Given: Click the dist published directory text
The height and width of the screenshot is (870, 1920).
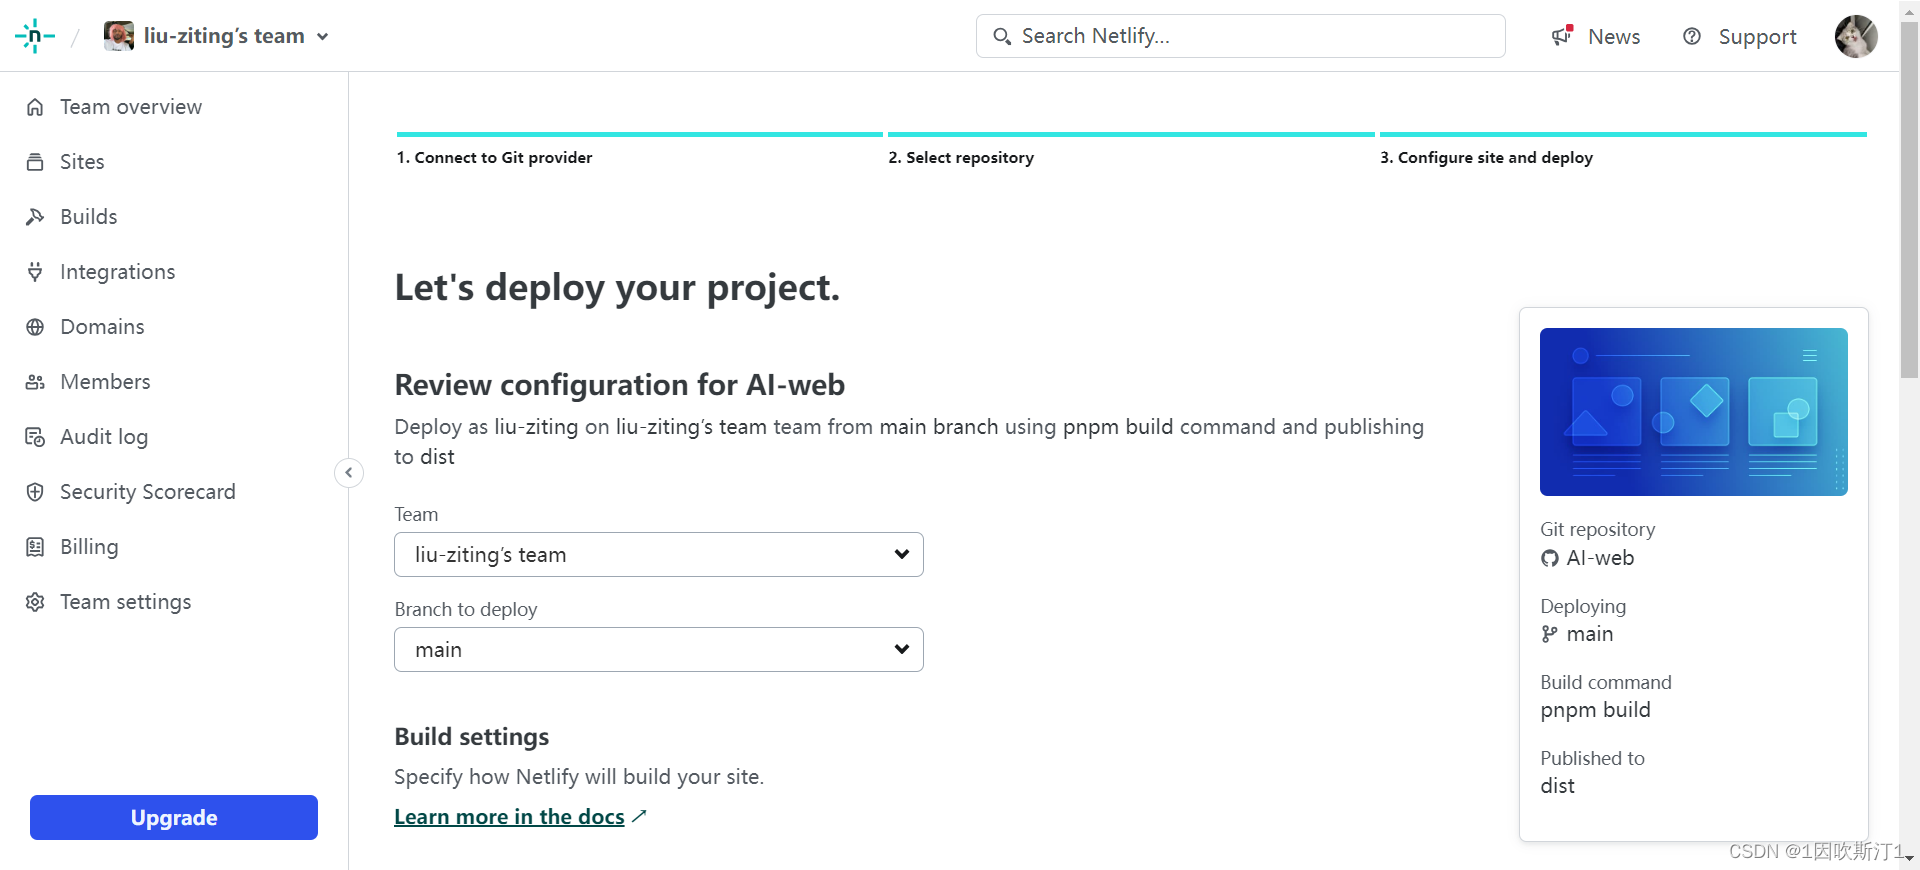Looking at the screenshot, I should [x=1557, y=786].
